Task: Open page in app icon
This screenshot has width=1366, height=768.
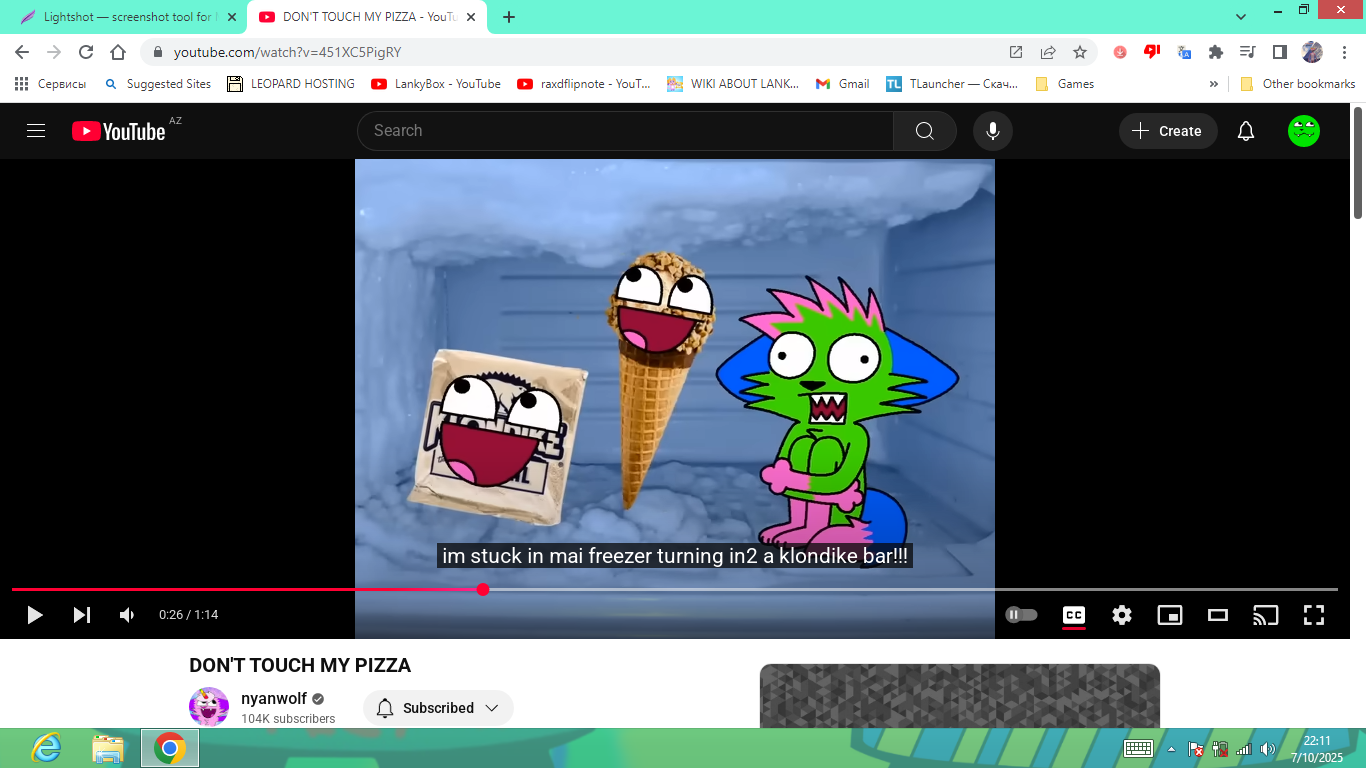Action: tap(1016, 52)
